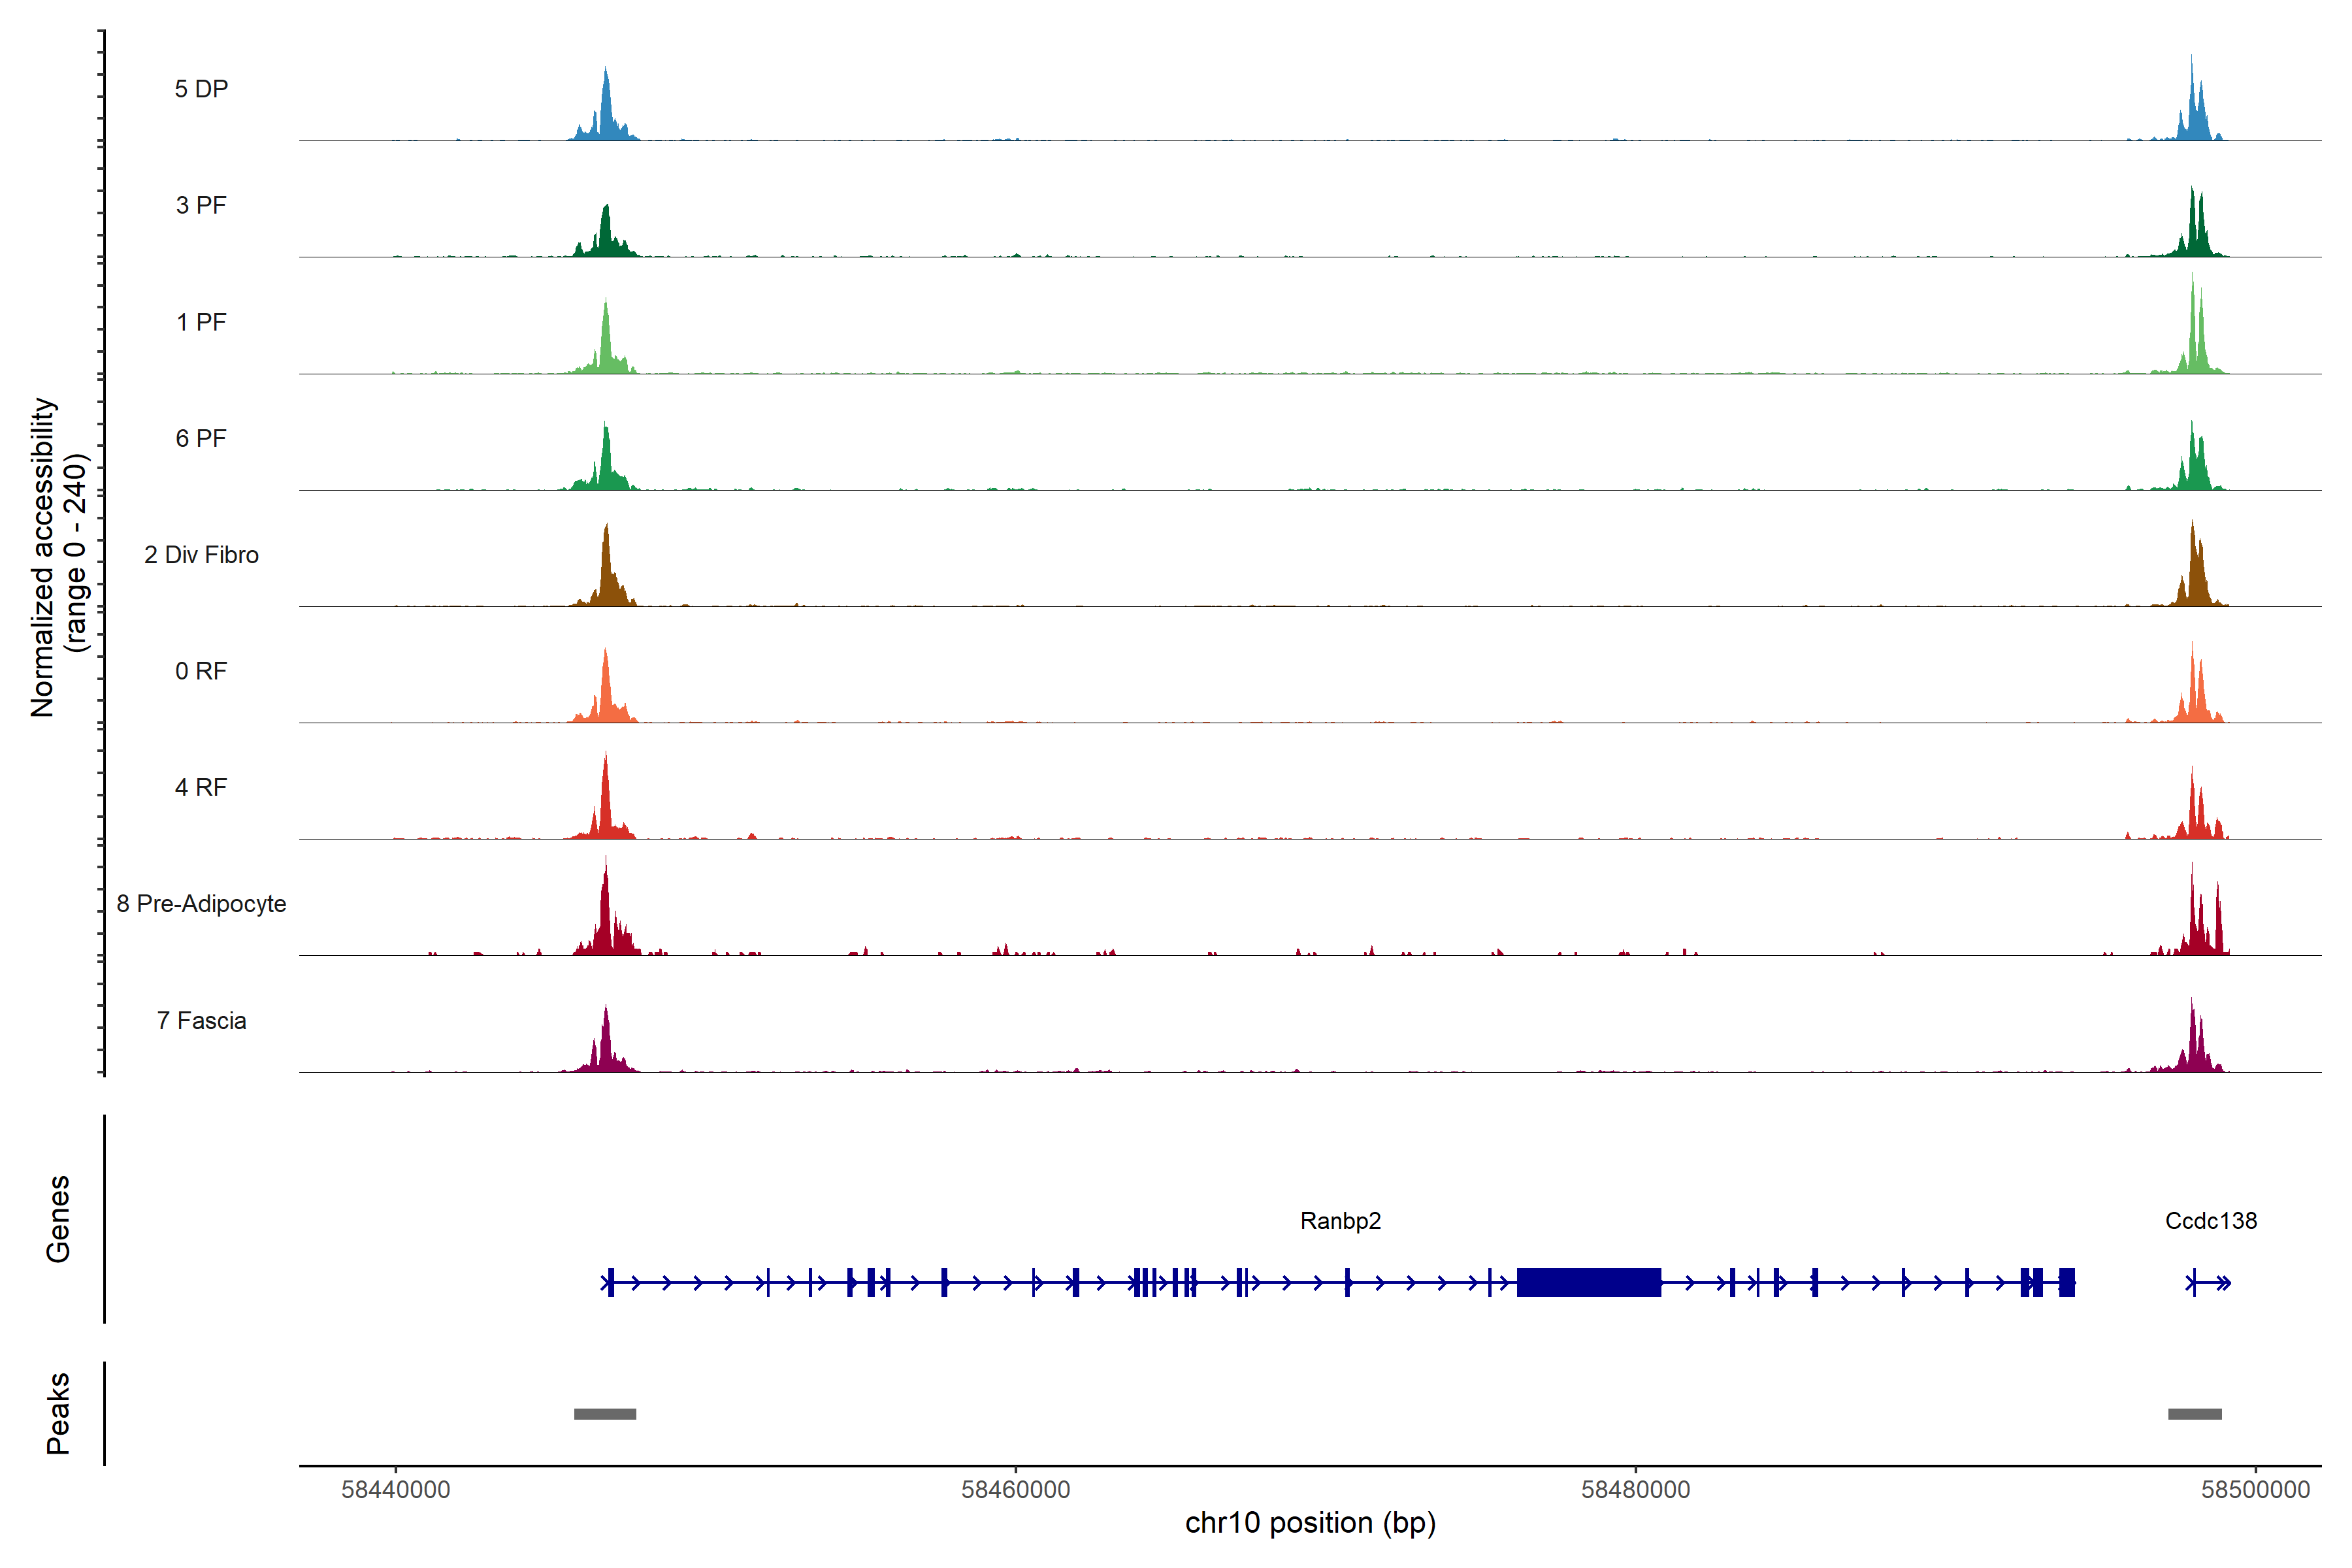Image resolution: width=2352 pixels, height=1568 pixels.
Task: Click the 58460000 axis tick label
Action: (x=1015, y=1489)
